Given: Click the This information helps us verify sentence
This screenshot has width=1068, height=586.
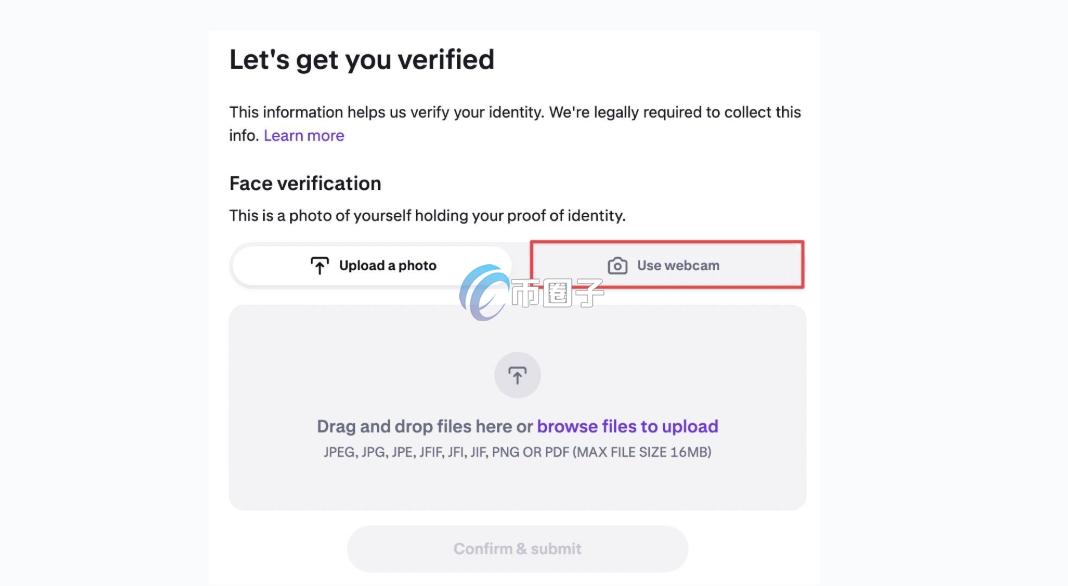Looking at the screenshot, I should pyautogui.click(x=386, y=112).
